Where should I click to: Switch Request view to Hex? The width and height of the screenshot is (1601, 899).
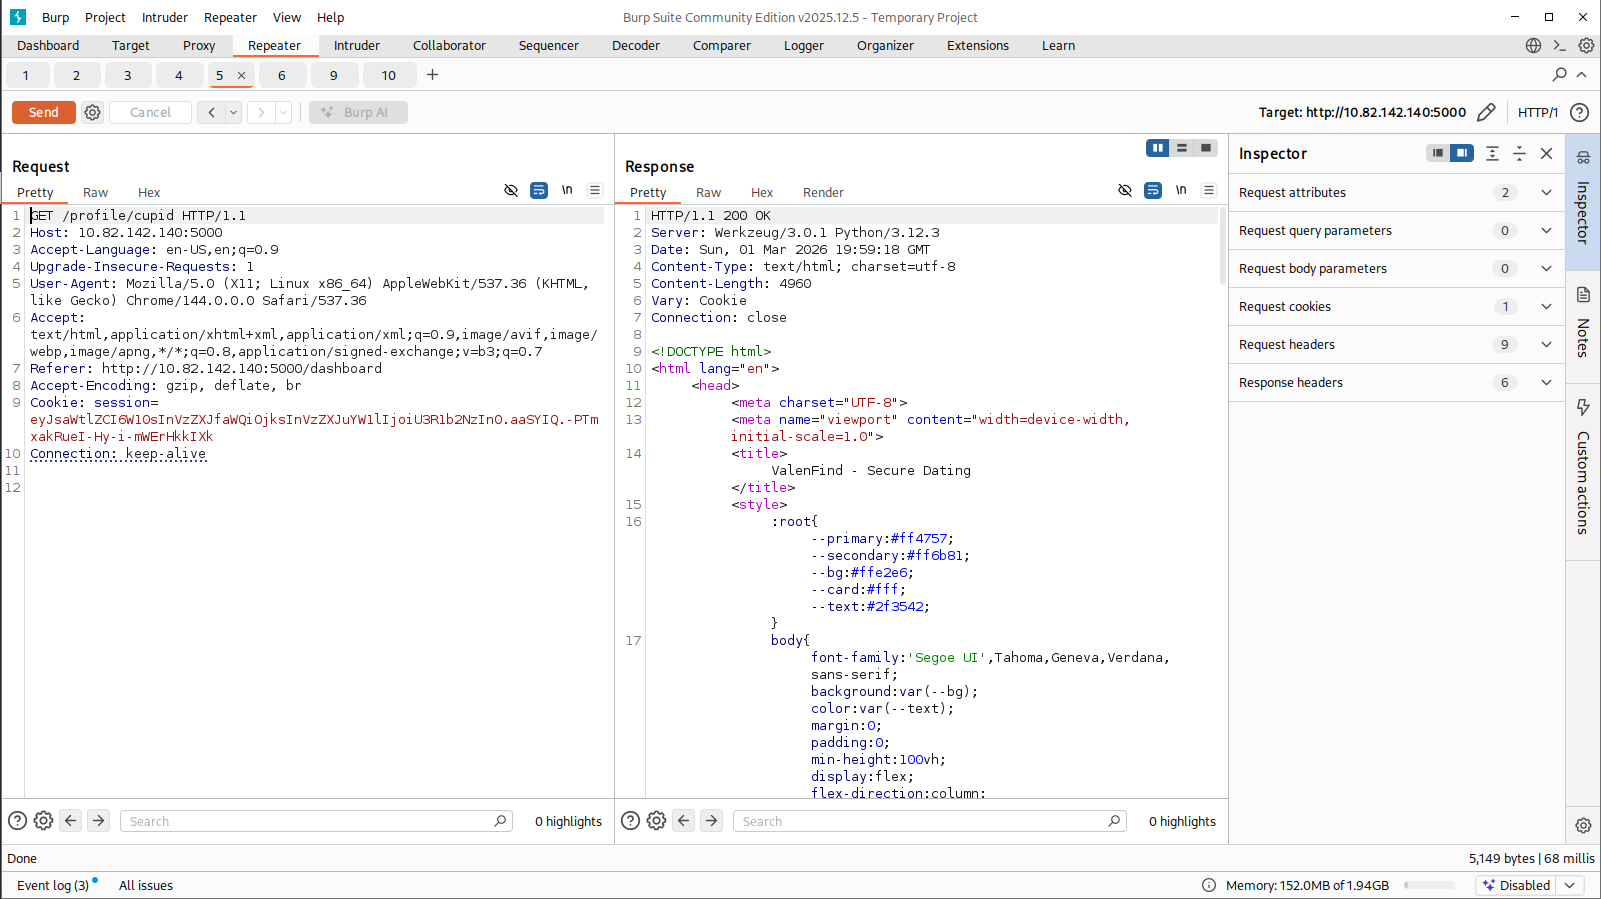(x=149, y=192)
